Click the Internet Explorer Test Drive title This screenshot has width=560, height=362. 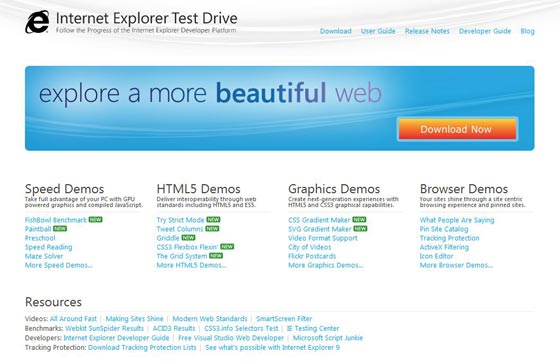coord(146,18)
